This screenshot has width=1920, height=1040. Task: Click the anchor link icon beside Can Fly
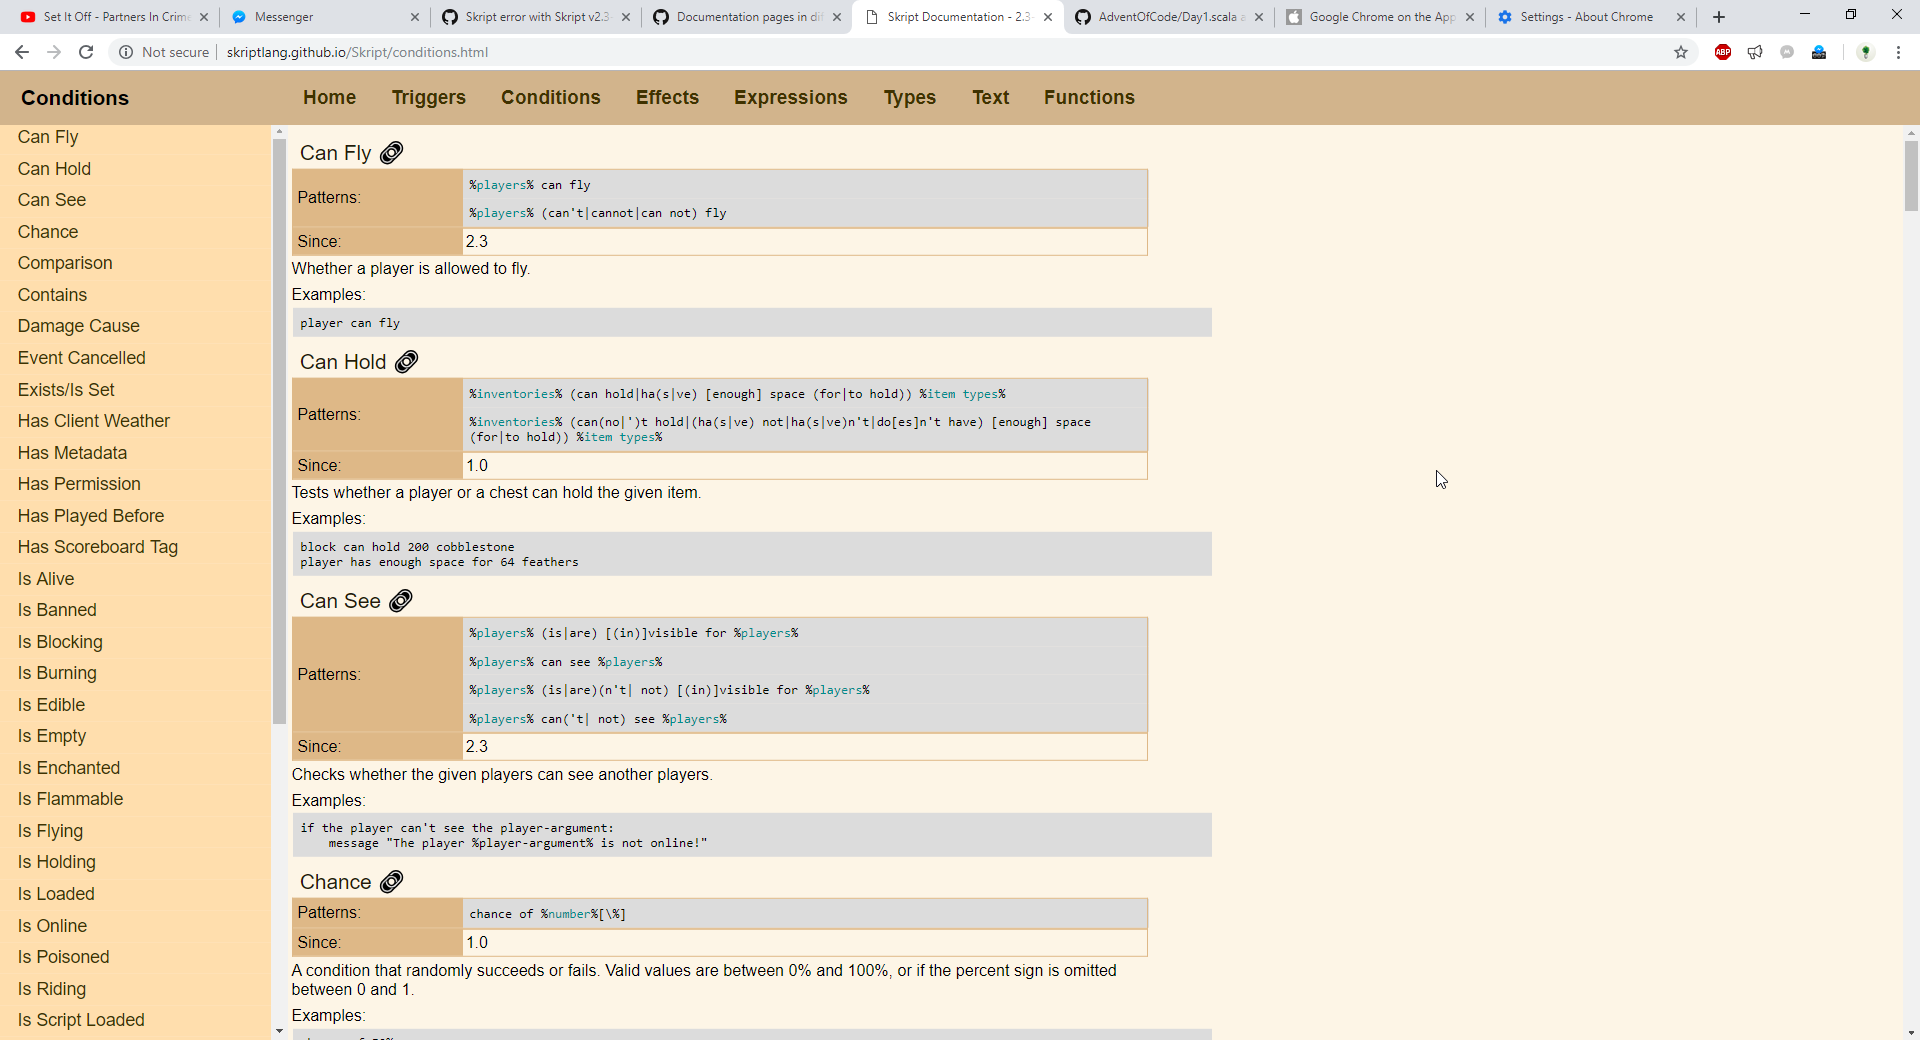(391, 152)
